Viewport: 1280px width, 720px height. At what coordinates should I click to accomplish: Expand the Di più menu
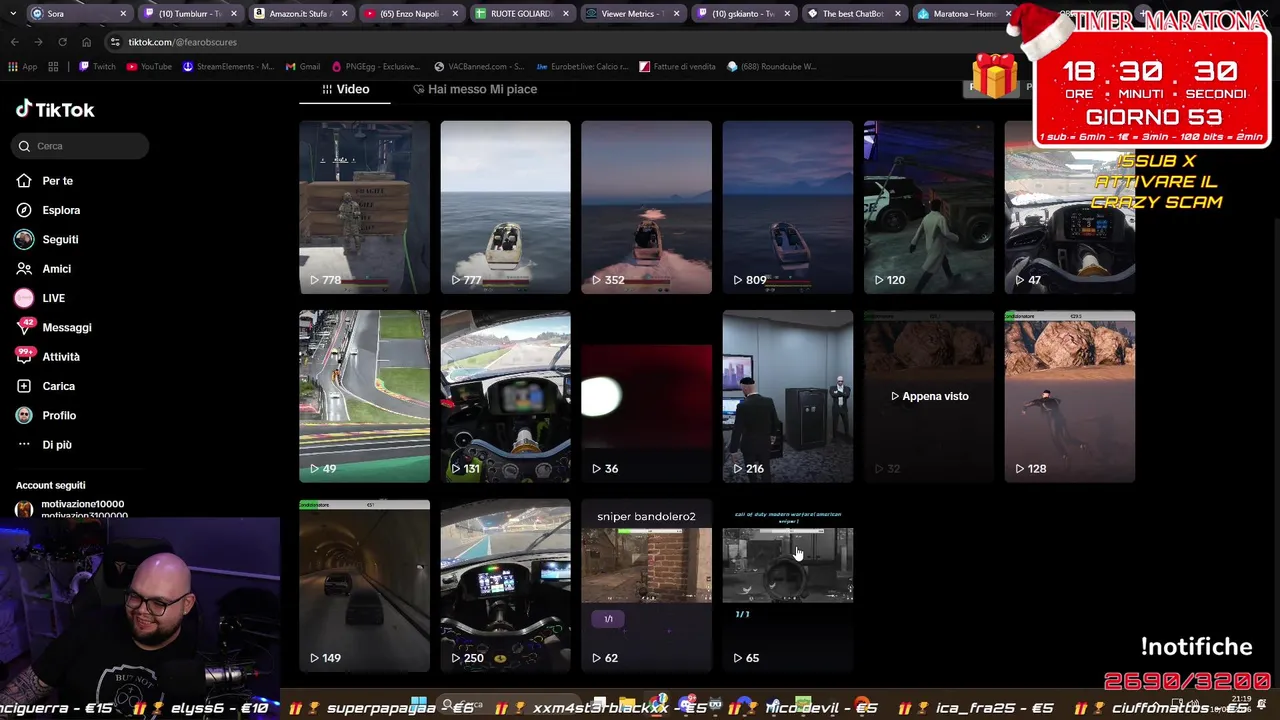coord(57,444)
